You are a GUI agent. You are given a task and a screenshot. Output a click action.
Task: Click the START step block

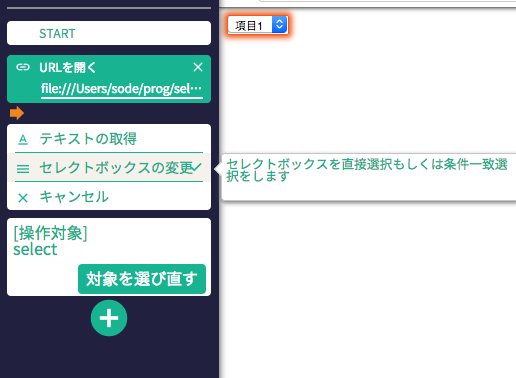point(109,33)
